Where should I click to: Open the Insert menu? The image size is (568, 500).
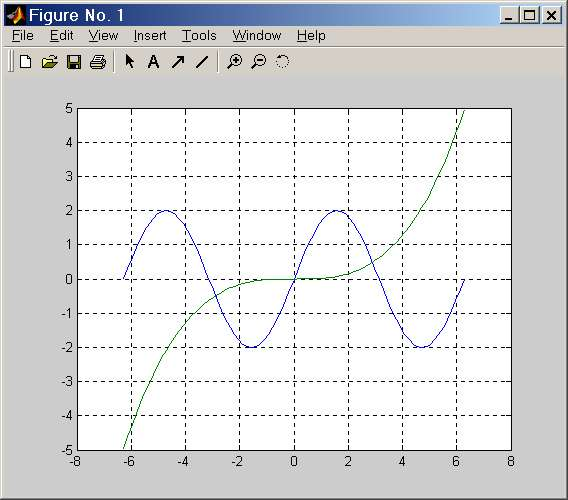tap(150, 36)
